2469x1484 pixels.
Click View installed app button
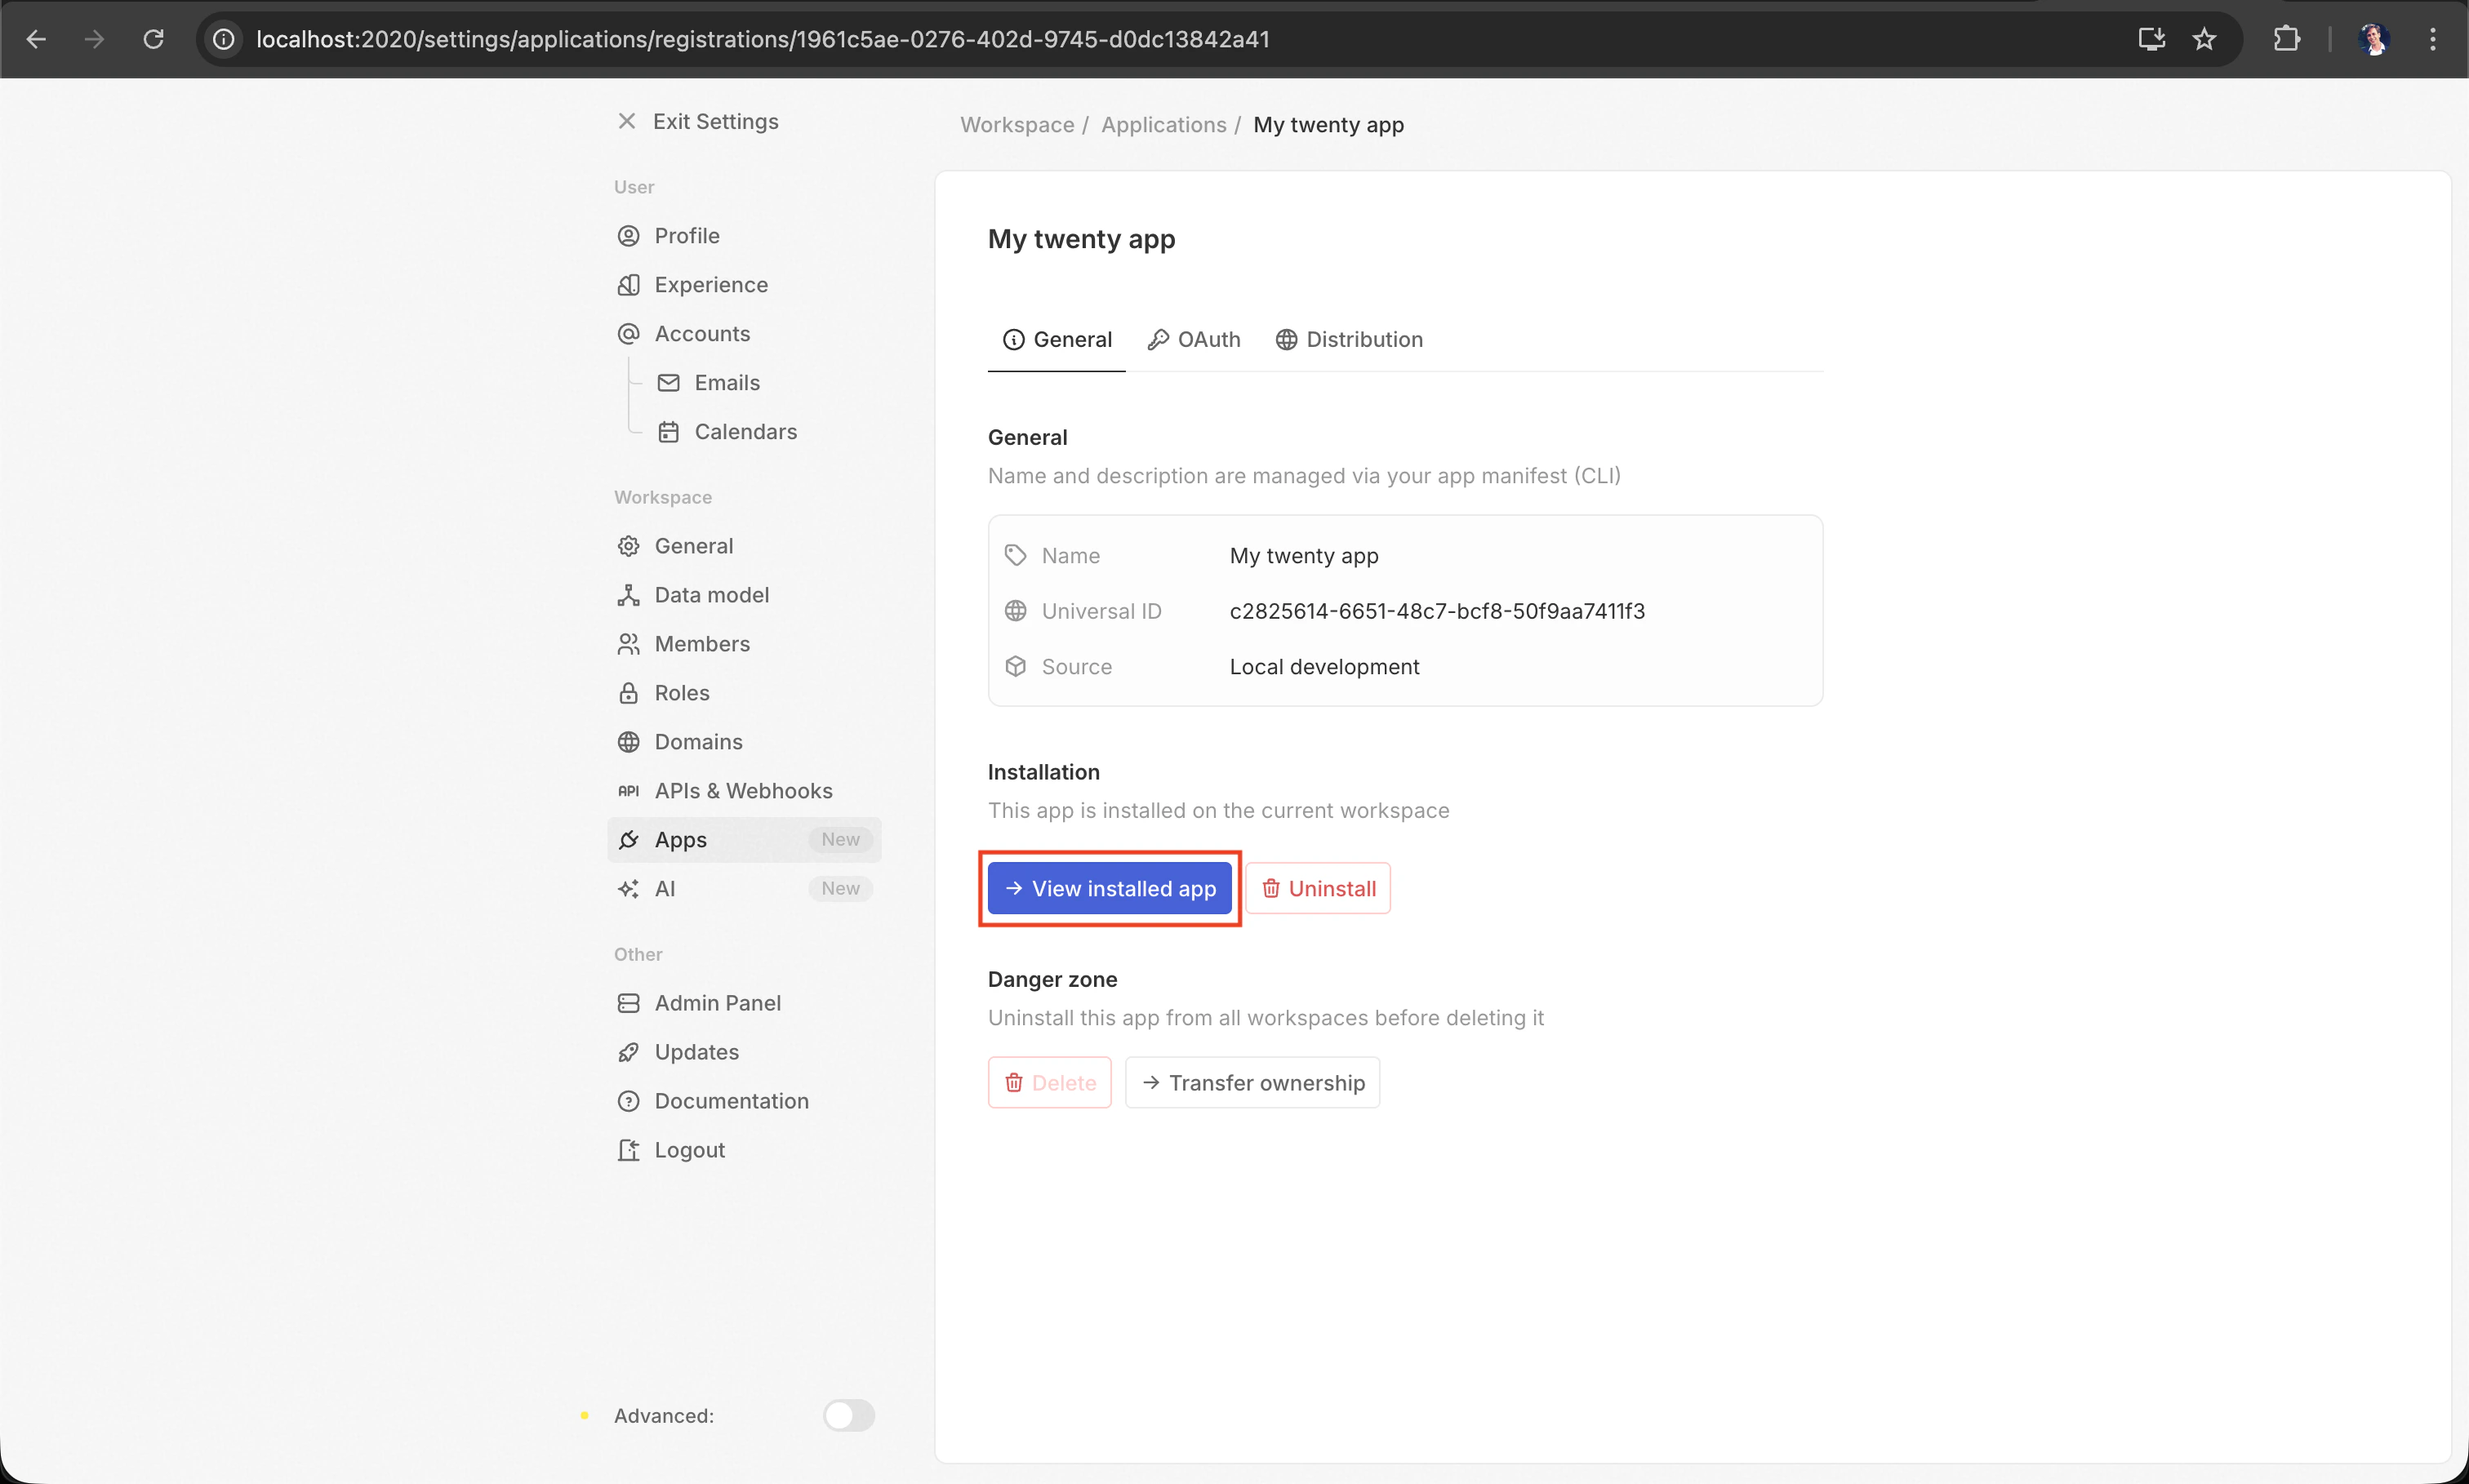click(x=1109, y=888)
